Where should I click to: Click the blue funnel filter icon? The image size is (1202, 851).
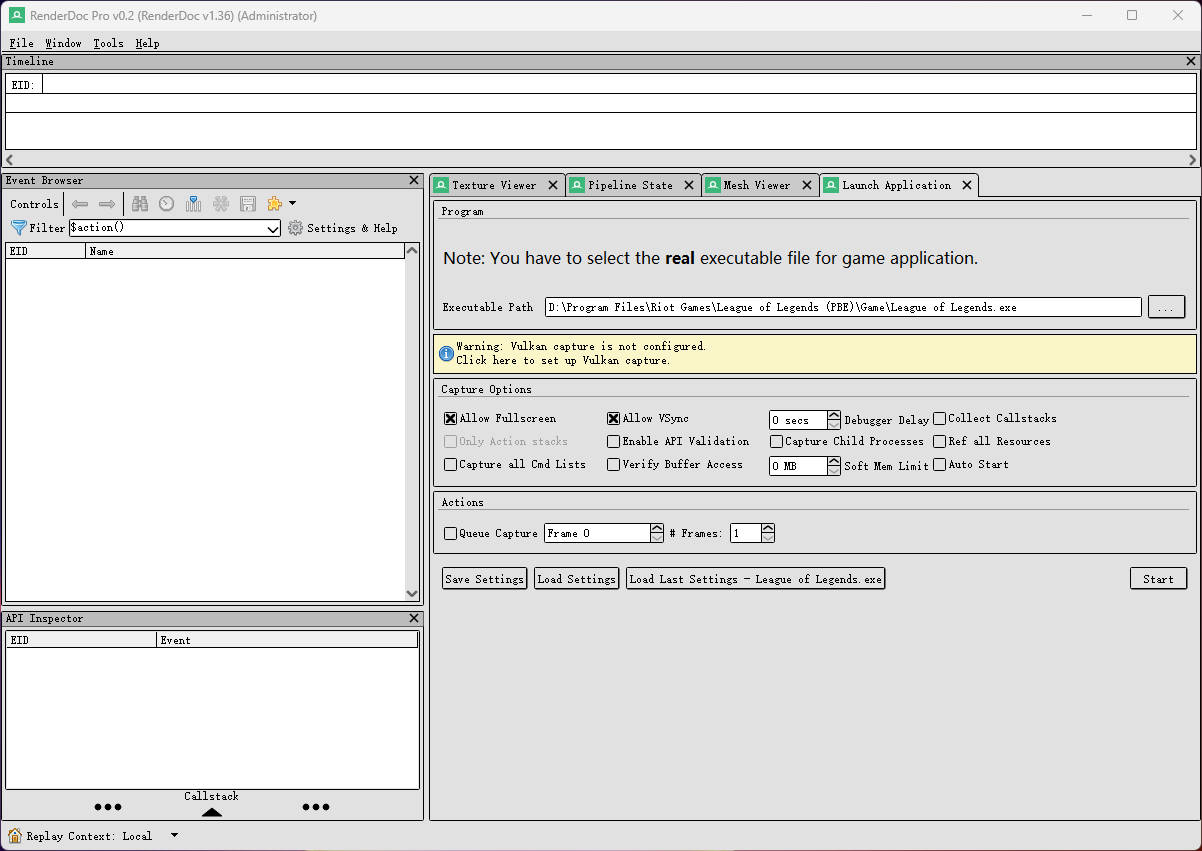18,228
